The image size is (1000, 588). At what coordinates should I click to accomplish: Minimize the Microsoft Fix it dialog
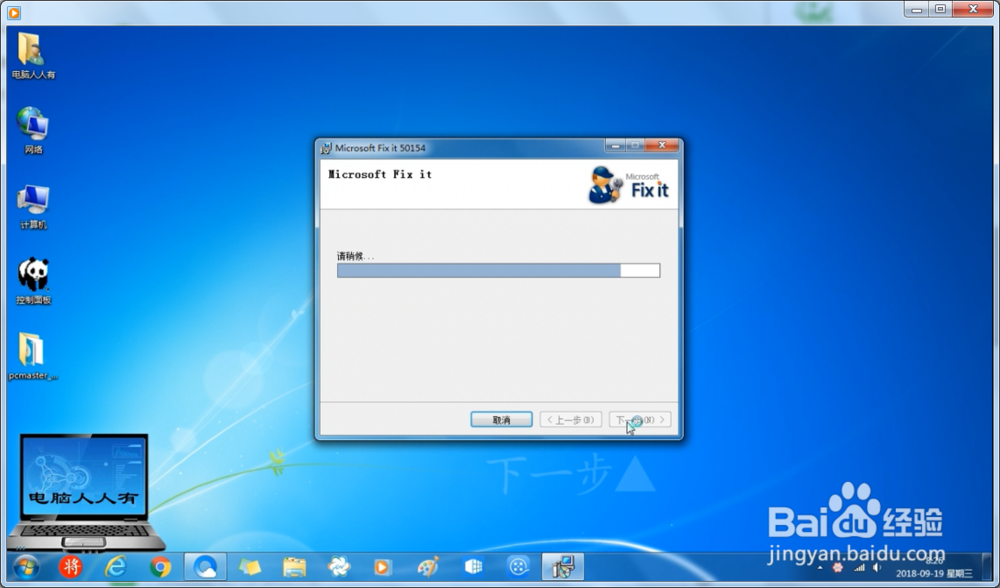615,145
